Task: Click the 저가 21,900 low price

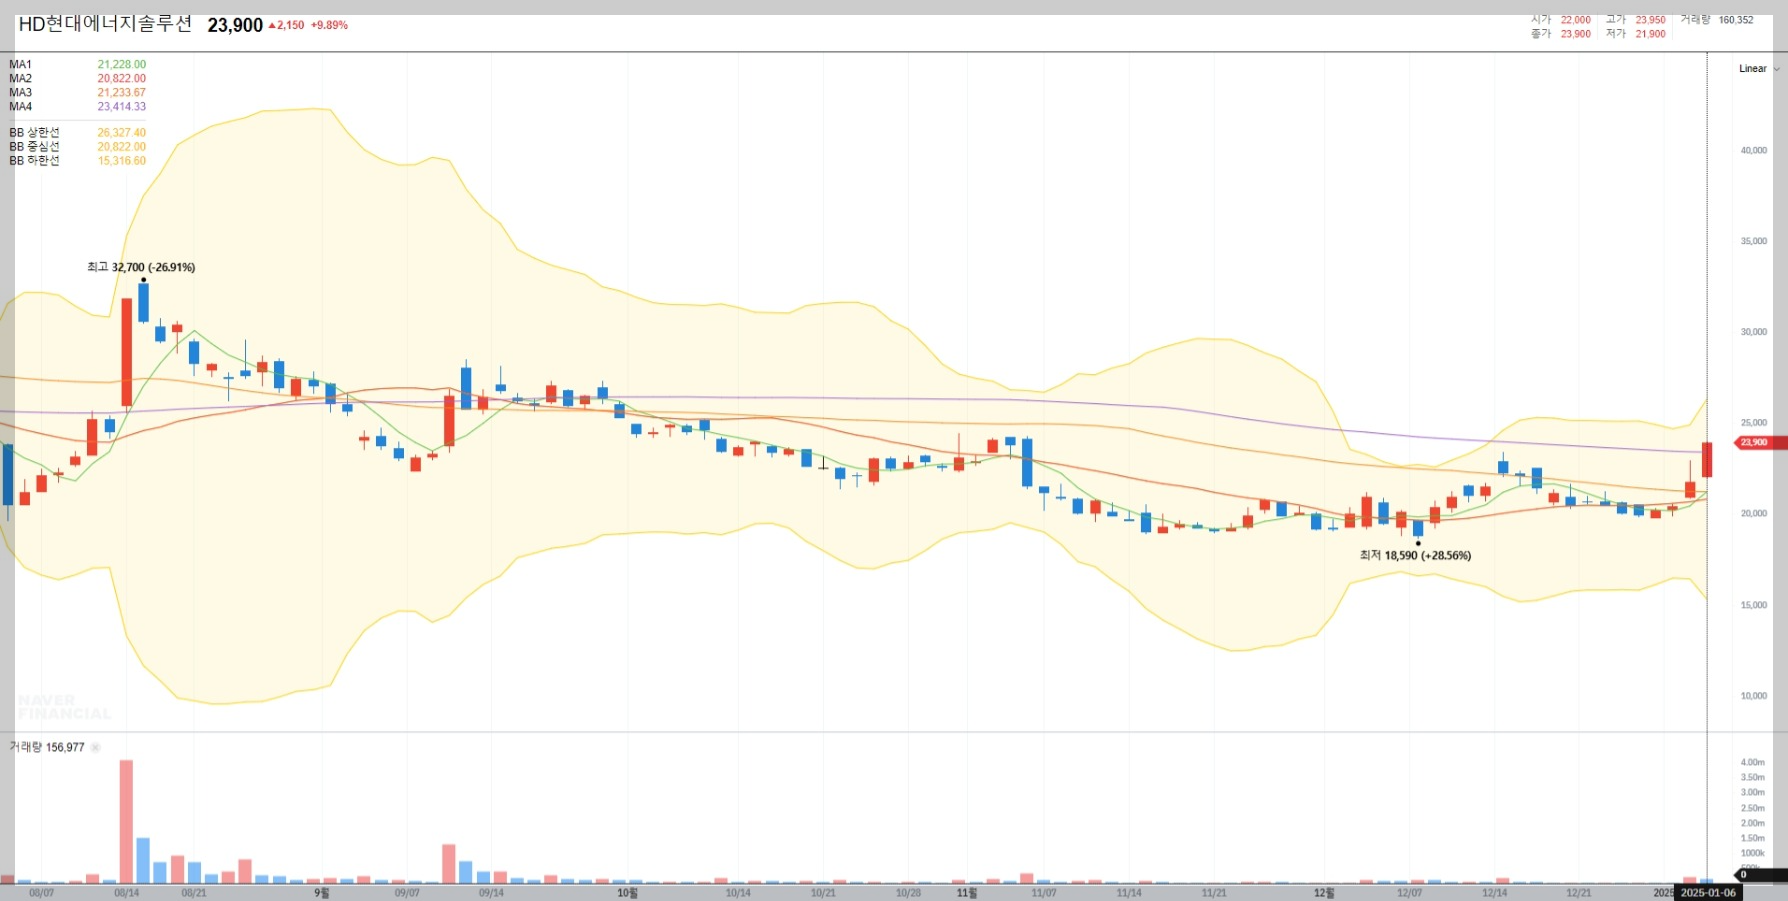Action: coord(1635,34)
